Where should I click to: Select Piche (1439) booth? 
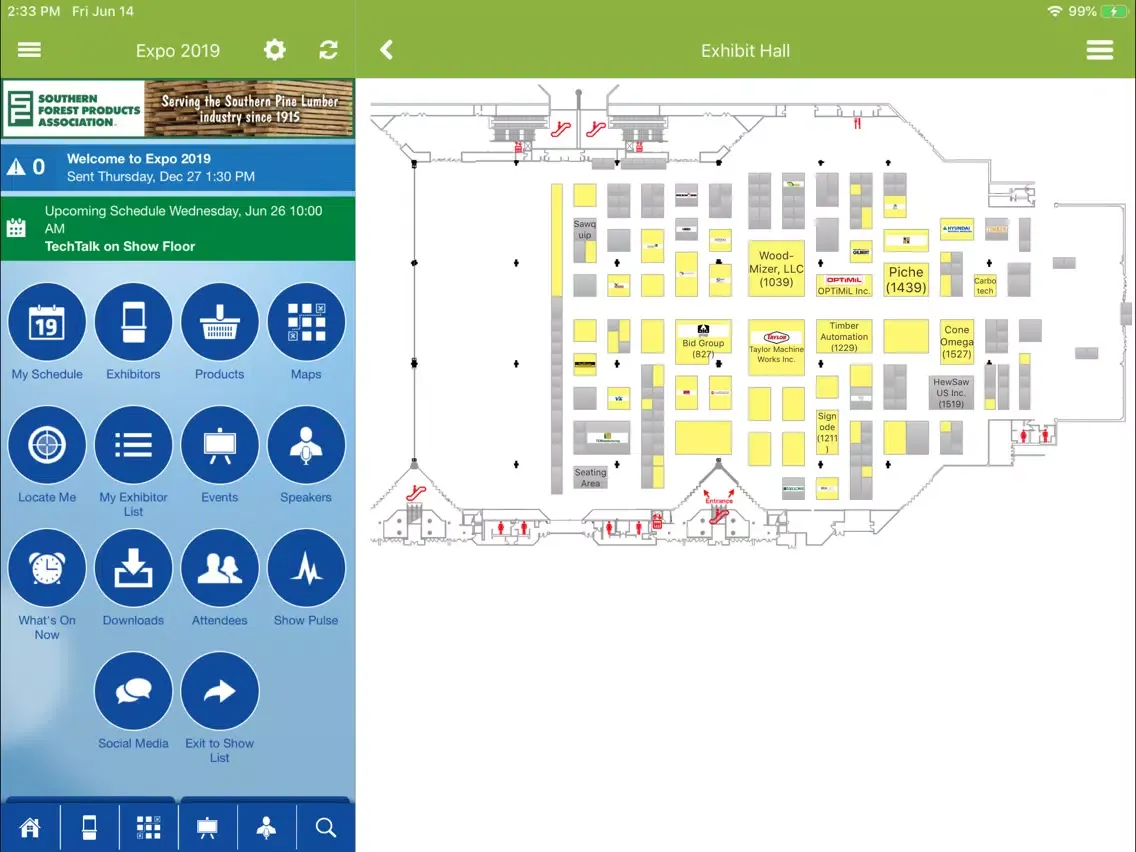906,280
